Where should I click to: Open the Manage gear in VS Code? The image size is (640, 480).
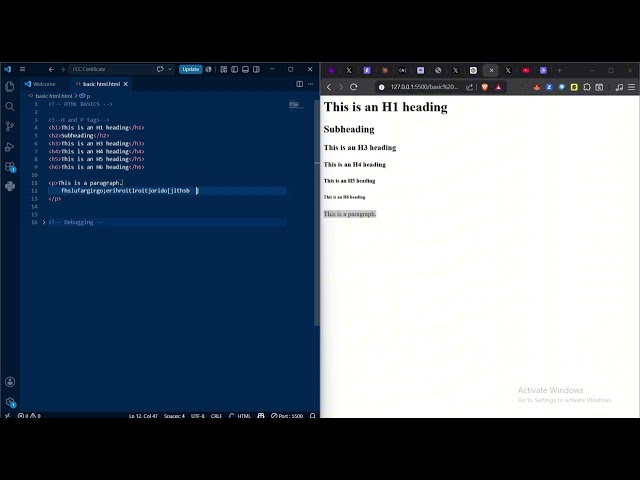point(10,402)
